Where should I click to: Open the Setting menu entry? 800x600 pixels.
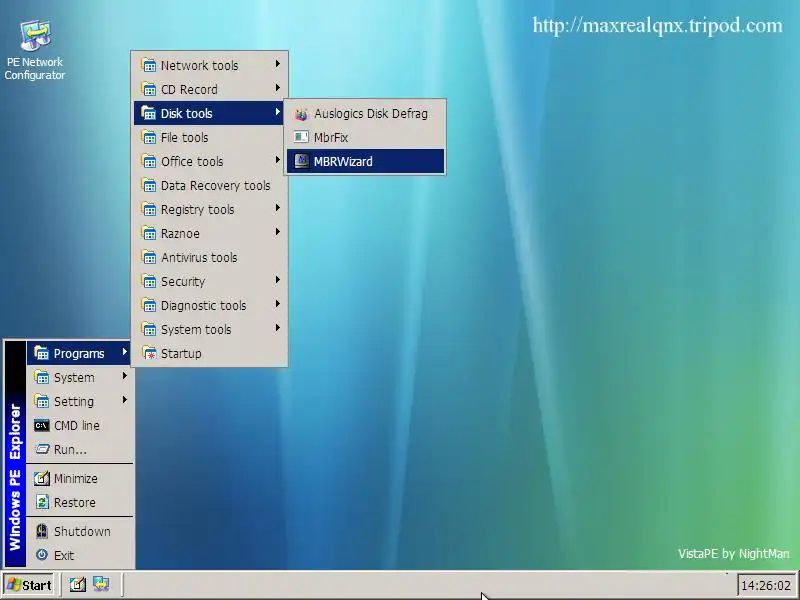click(x=80, y=401)
